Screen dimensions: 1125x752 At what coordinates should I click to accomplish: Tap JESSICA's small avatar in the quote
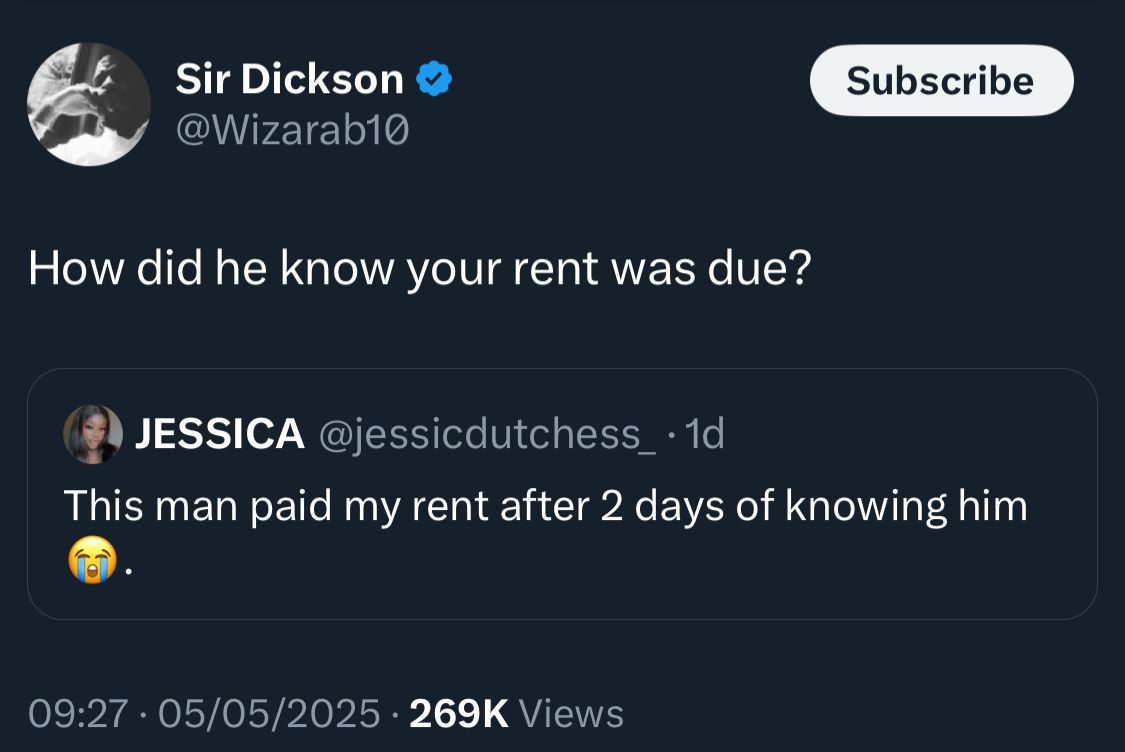pyautogui.click(x=92, y=434)
